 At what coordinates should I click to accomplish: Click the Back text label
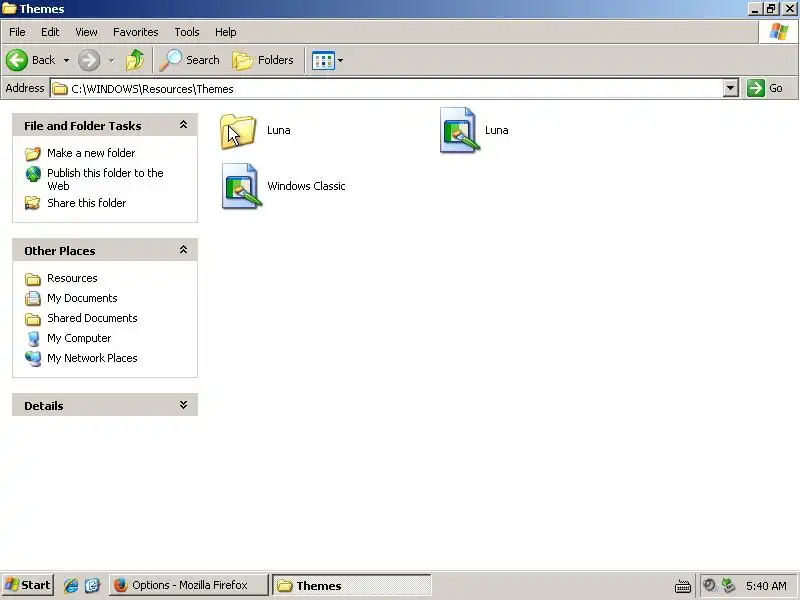point(43,60)
